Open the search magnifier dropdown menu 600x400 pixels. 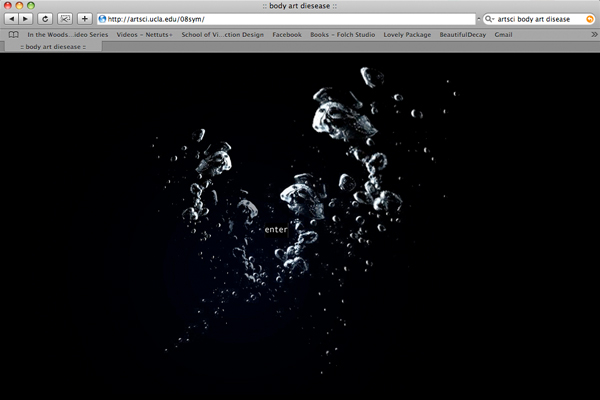point(488,19)
